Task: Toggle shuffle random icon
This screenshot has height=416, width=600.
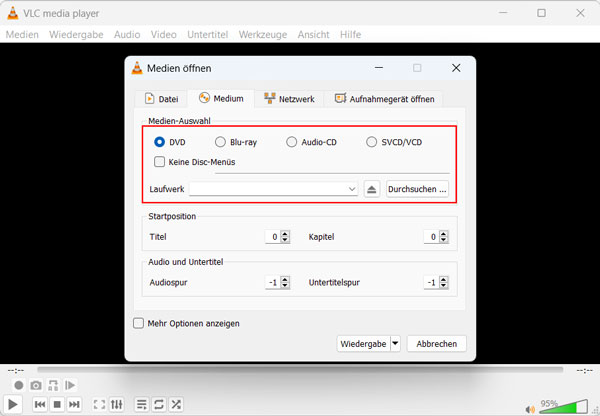Action: pos(176,404)
